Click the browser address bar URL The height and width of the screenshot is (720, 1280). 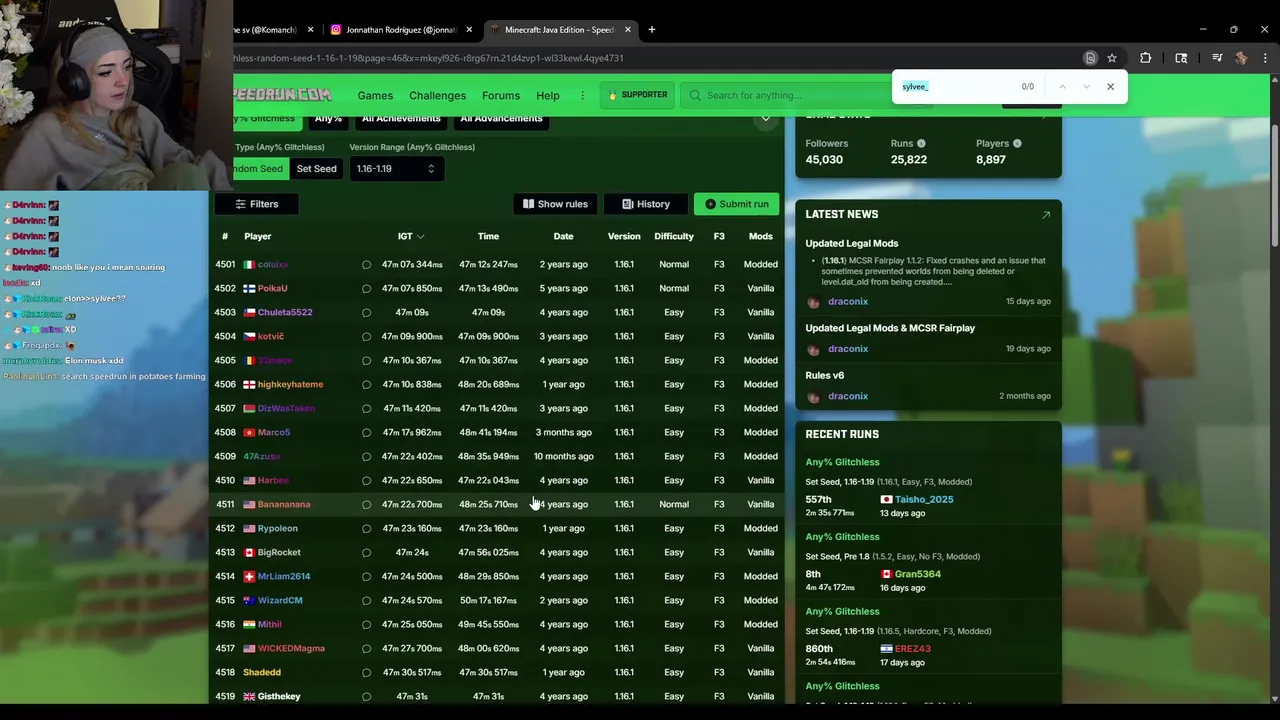pos(430,58)
